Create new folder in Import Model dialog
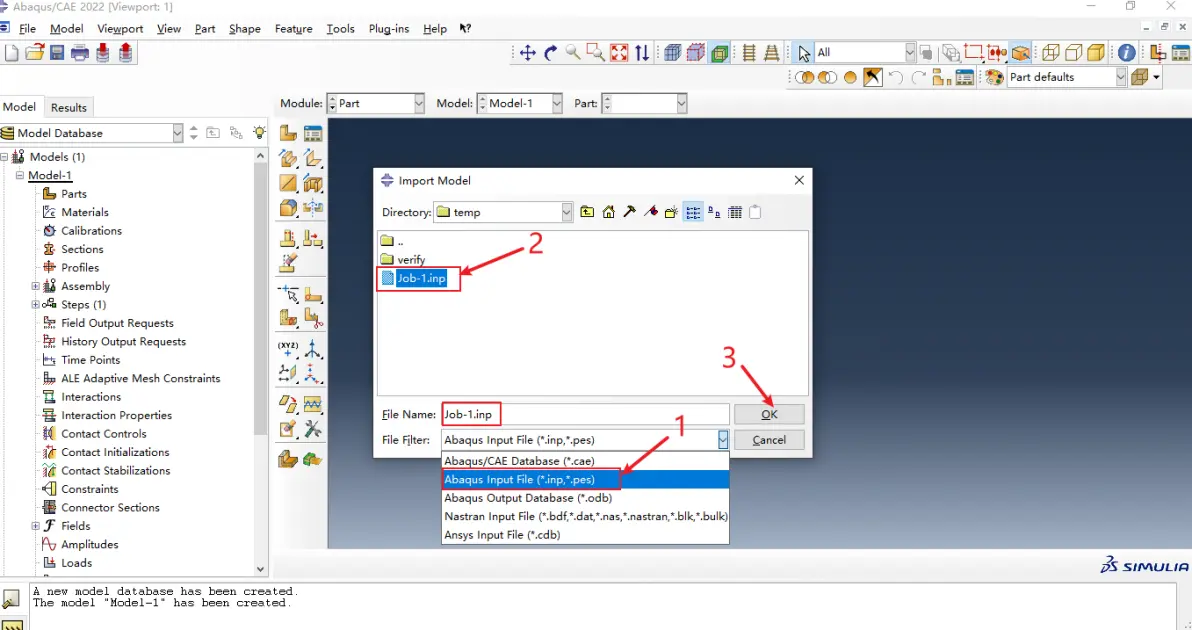The height and width of the screenshot is (630, 1192). 671,212
